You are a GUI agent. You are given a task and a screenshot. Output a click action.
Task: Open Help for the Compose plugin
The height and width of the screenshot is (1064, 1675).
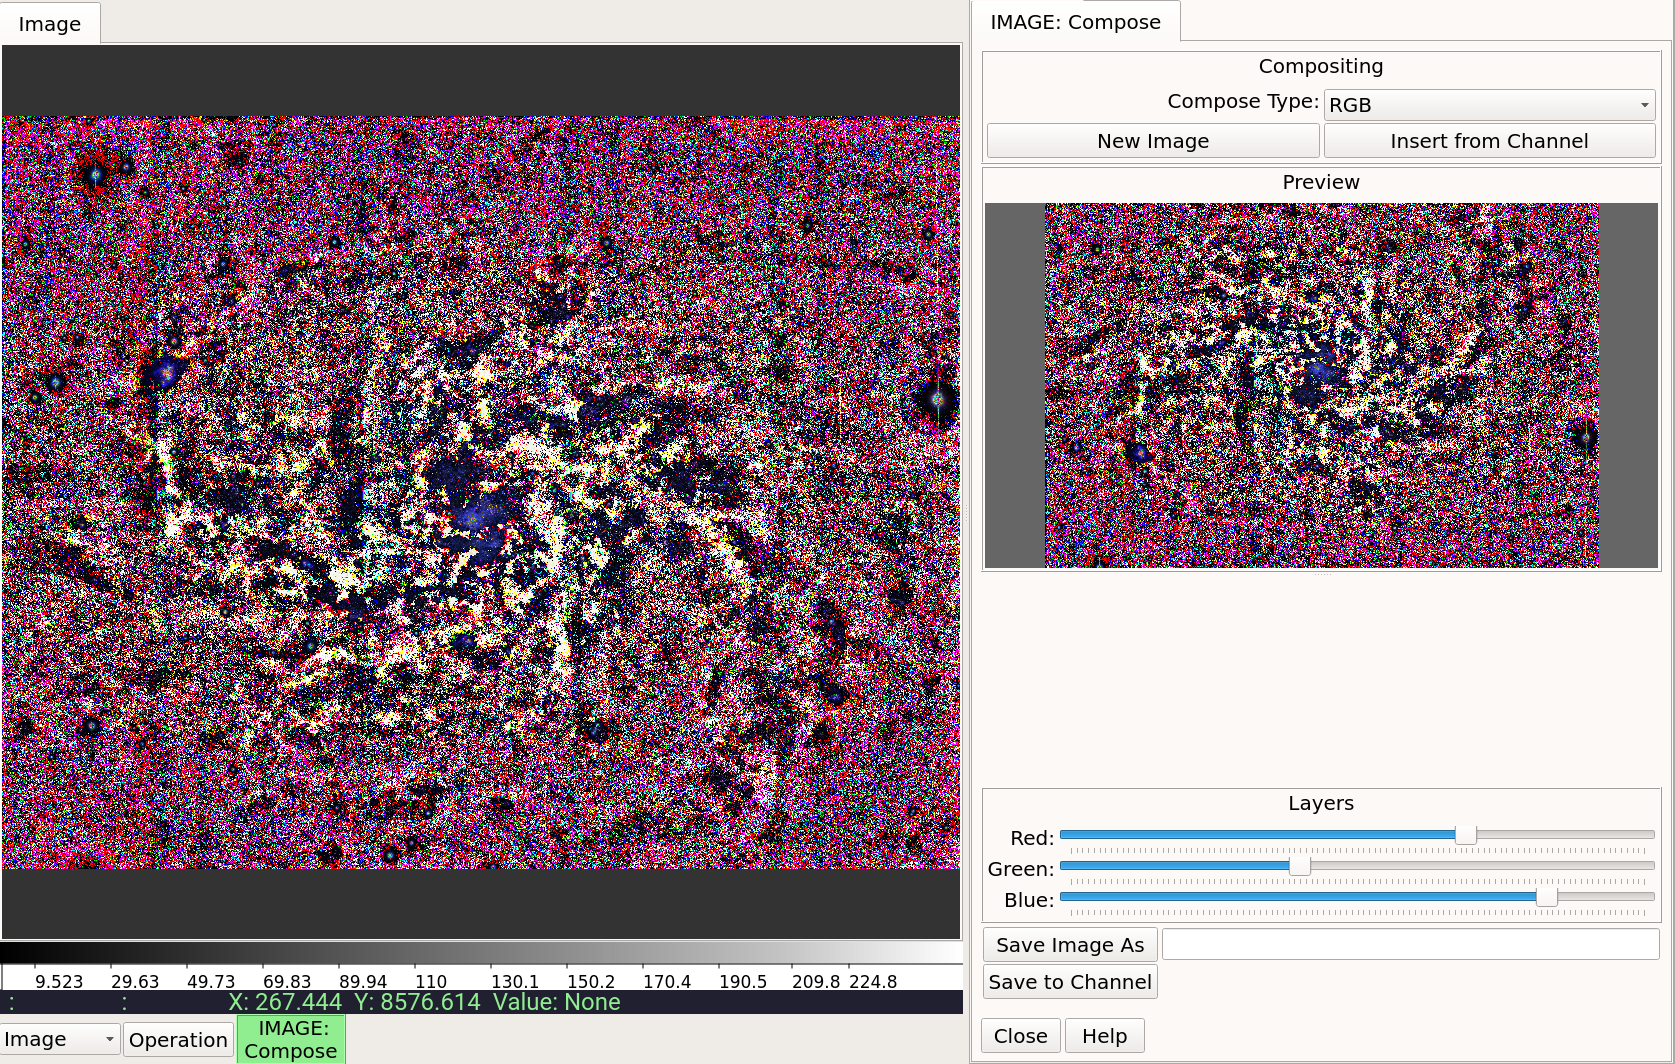pos(1104,1036)
